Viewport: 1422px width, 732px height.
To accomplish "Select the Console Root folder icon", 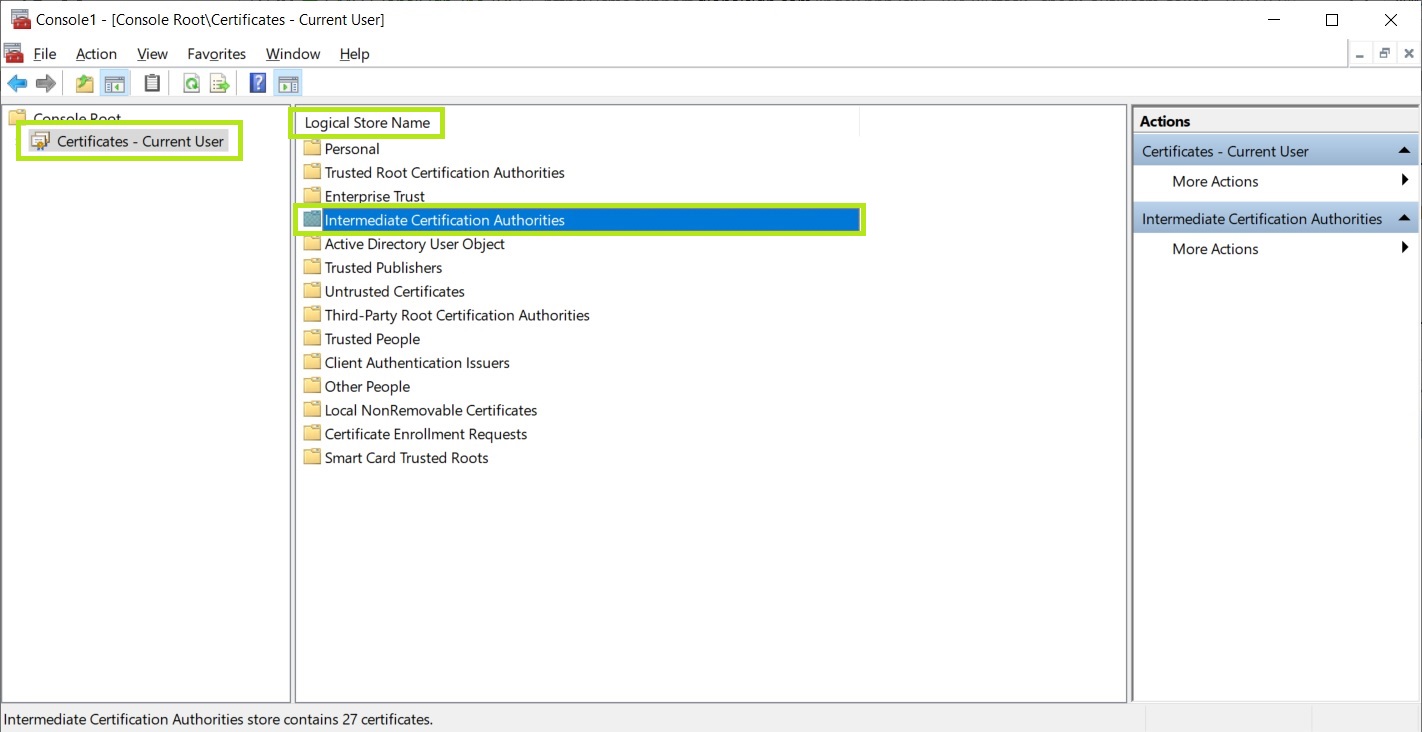I will pos(17,118).
